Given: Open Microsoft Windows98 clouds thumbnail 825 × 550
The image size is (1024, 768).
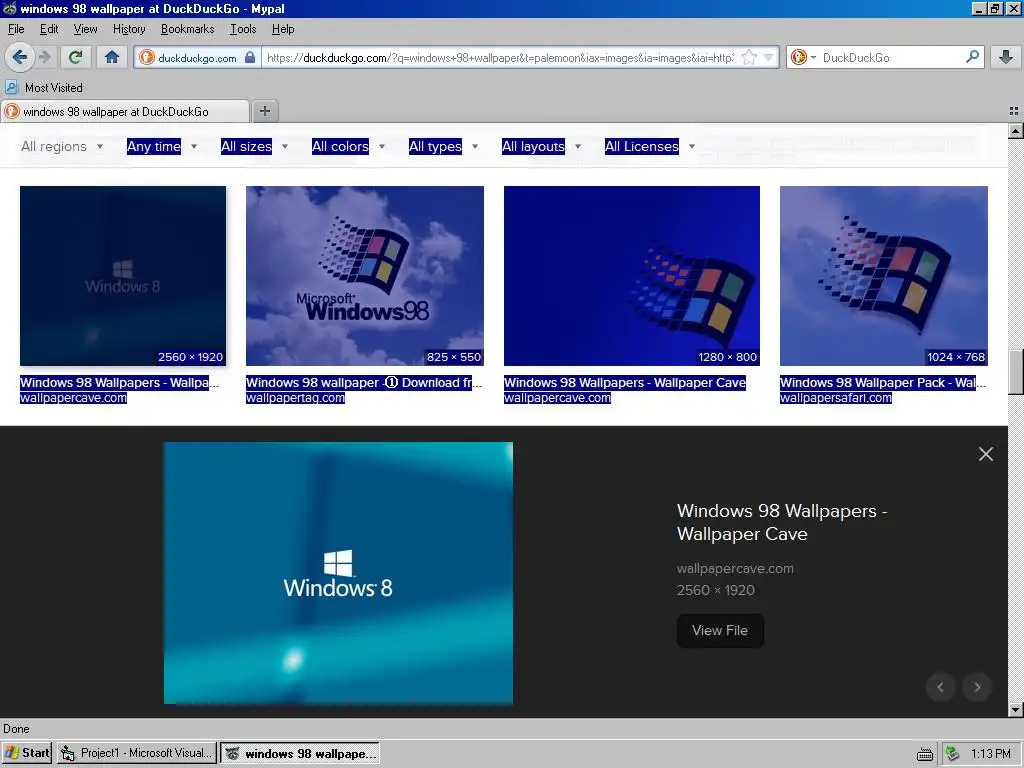Looking at the screenshot, I should pyautogui.click(x=364, y=276).
